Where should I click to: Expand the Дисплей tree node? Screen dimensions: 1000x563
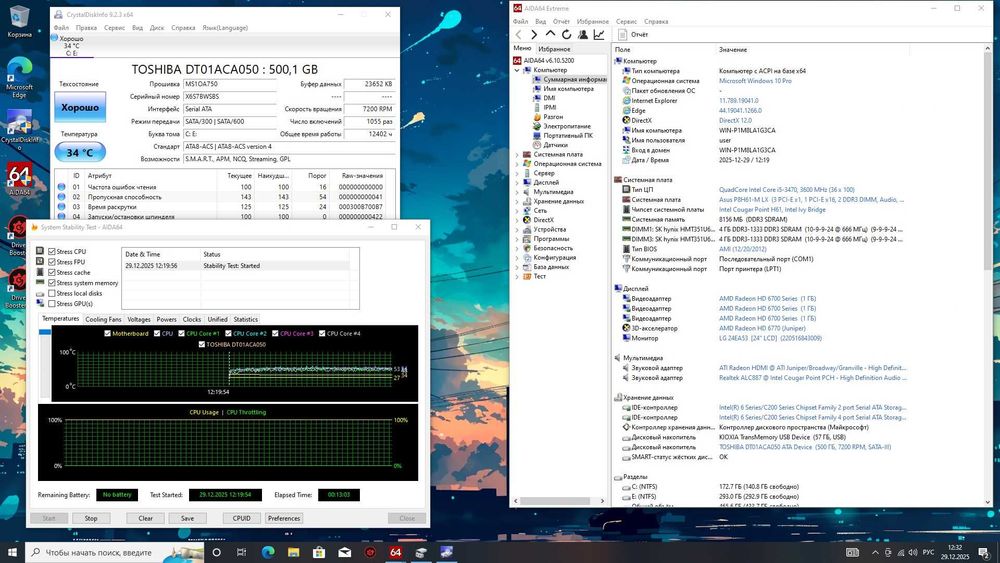tap(517, 182)
